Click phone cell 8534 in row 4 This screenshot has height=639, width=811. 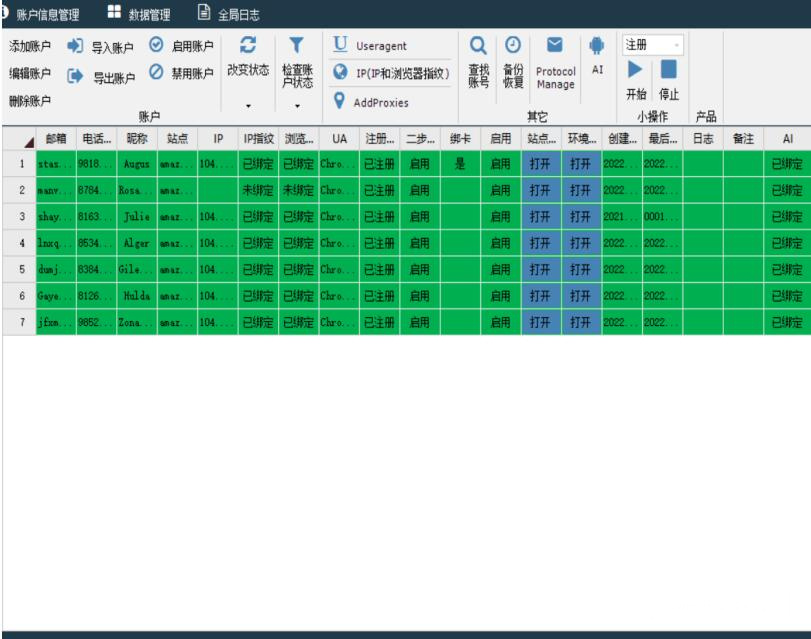pyautogui.click(x=96, y=243)
